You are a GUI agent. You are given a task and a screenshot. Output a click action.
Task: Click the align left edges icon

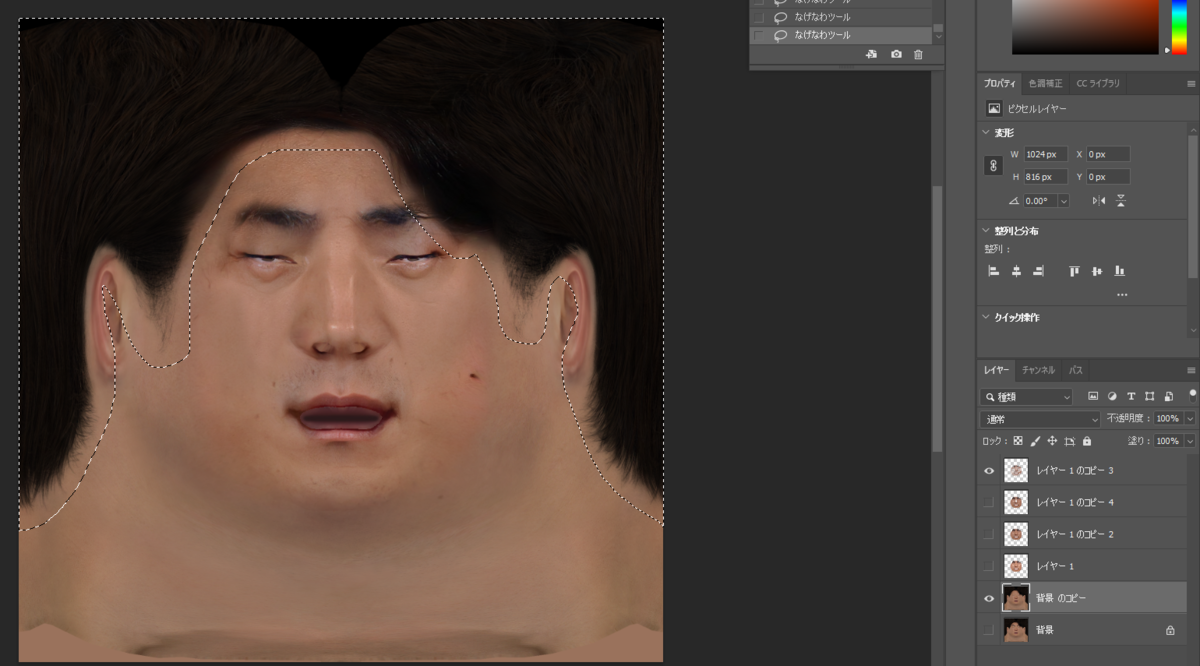[x=994, y=271]
